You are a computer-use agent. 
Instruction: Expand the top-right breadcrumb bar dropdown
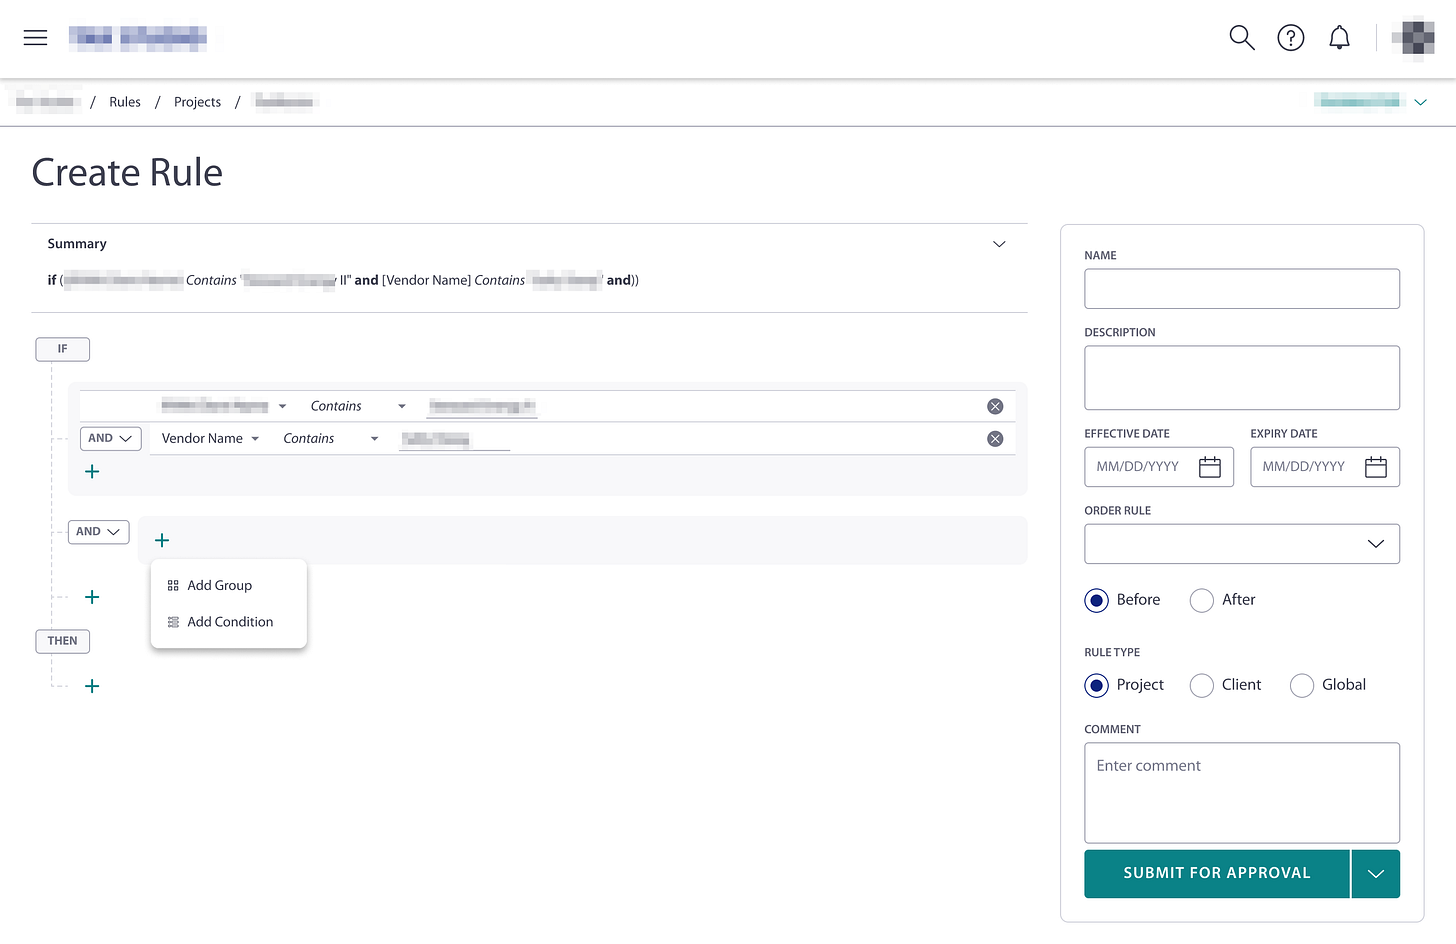tap(1420, 102)
